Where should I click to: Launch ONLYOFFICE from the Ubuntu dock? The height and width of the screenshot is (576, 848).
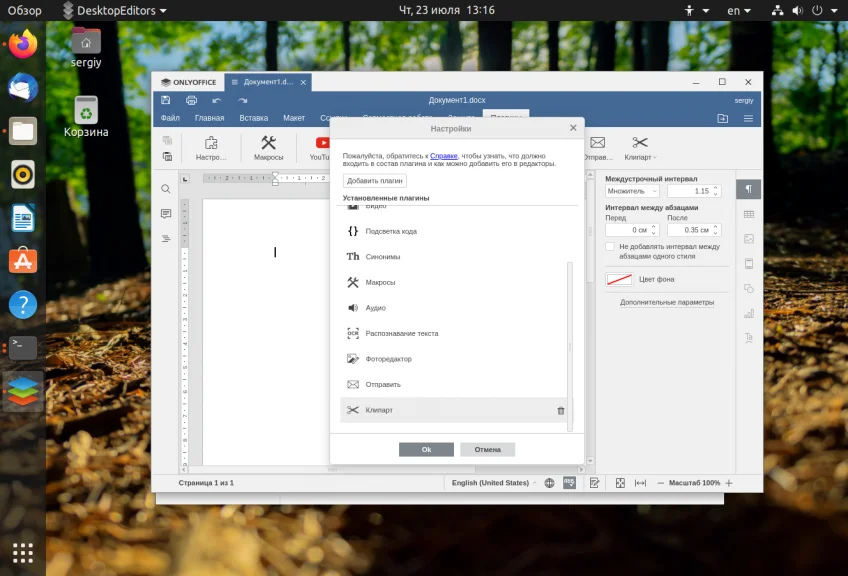(x=22, y=389)
